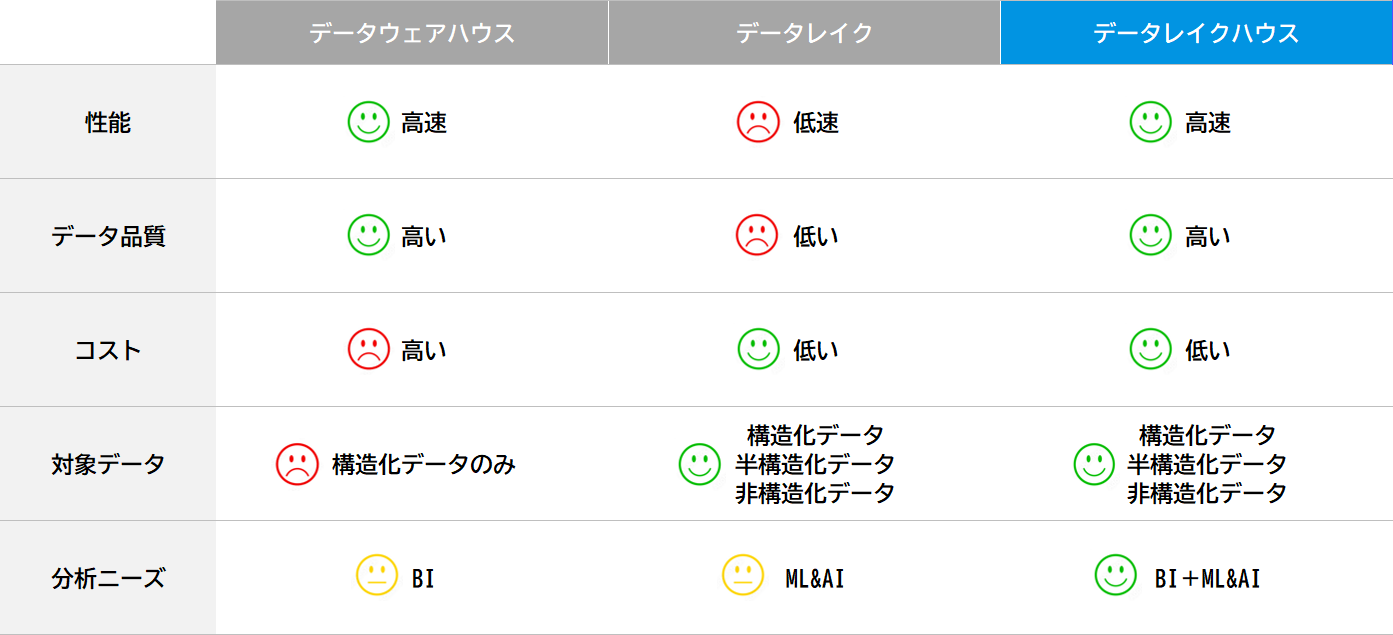Click green smiley next to BI+ML&AI
The image size is (1393, 635).
click(x=1116, y=575)
